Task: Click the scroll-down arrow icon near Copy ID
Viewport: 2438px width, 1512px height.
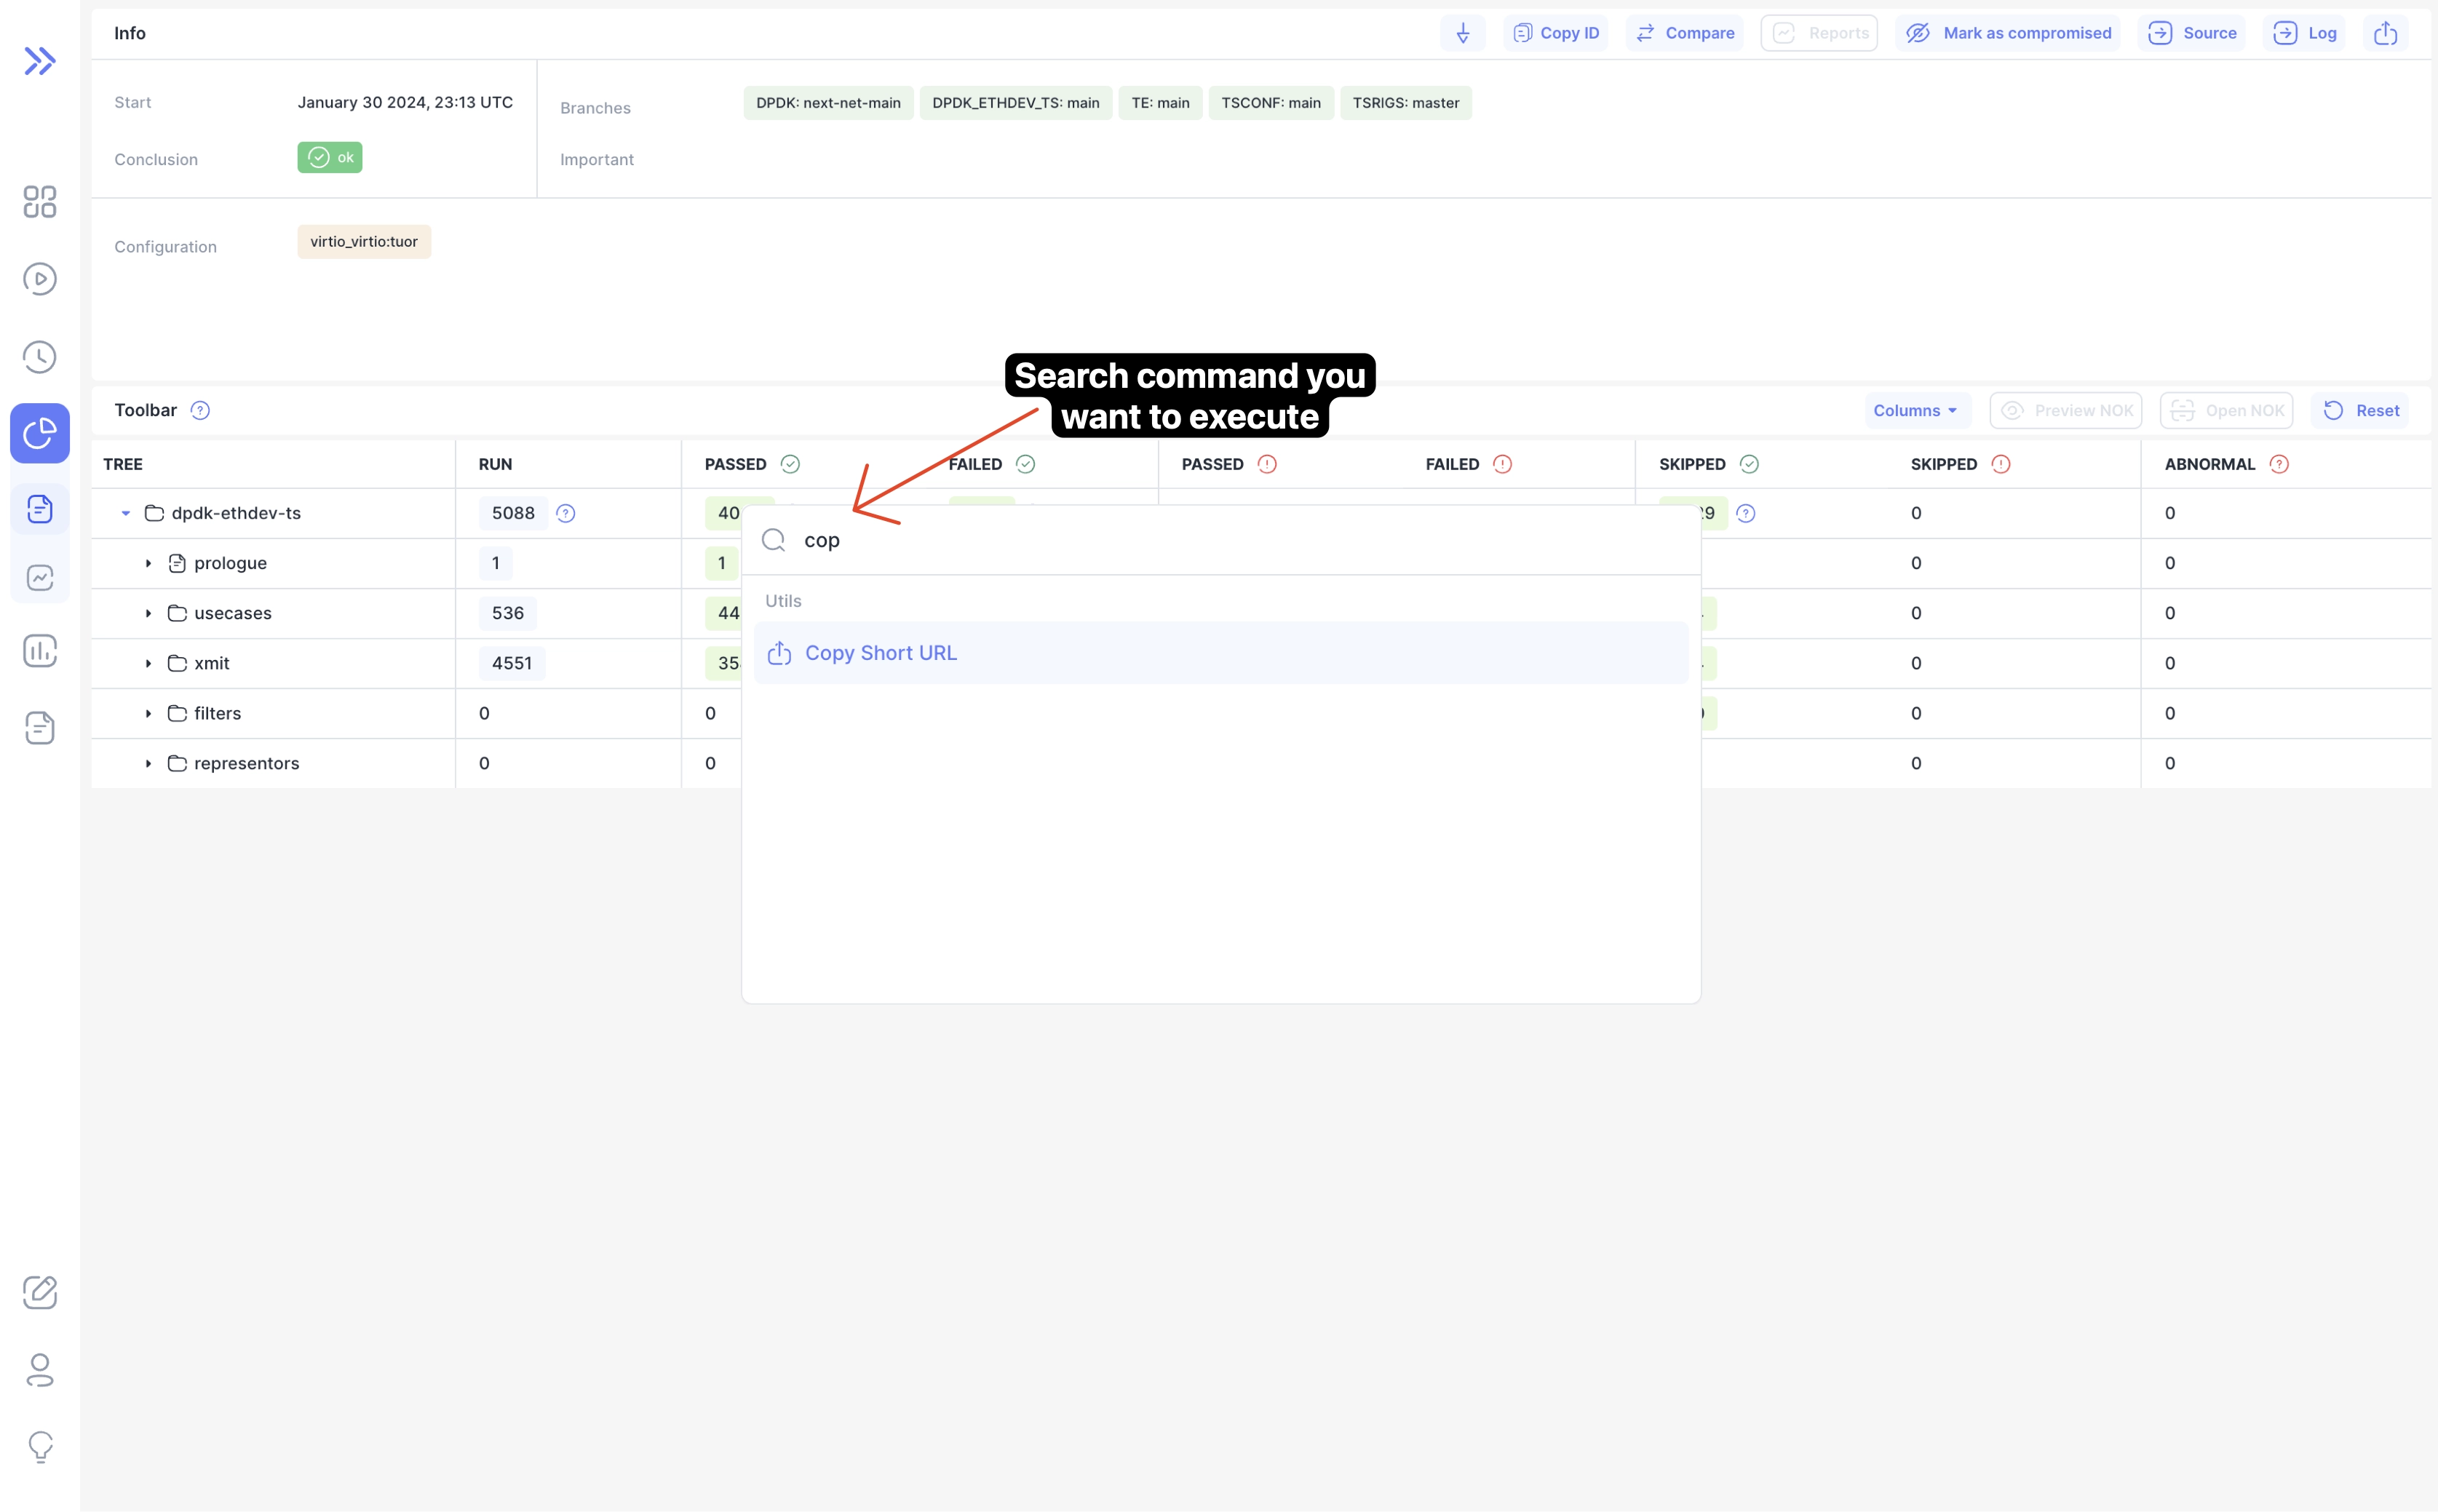Action: coord(1462,33)
